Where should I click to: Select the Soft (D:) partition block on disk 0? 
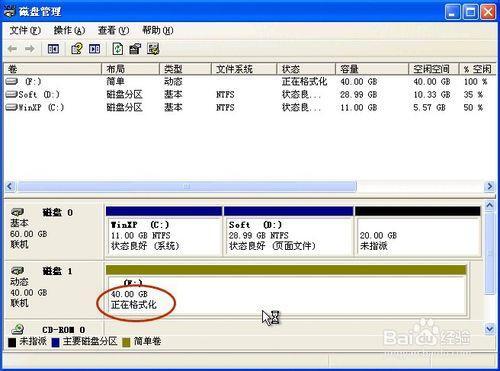pos(288,232)
